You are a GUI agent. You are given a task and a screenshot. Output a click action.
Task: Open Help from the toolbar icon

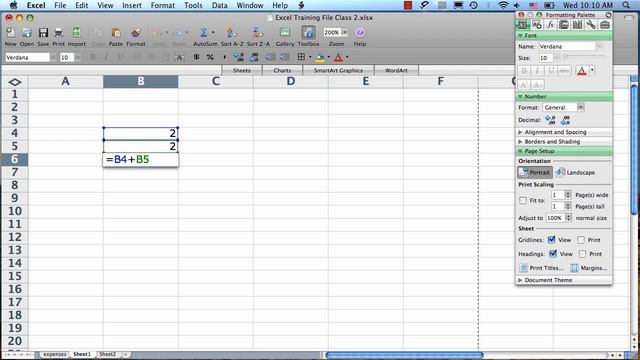click(360, 33)
